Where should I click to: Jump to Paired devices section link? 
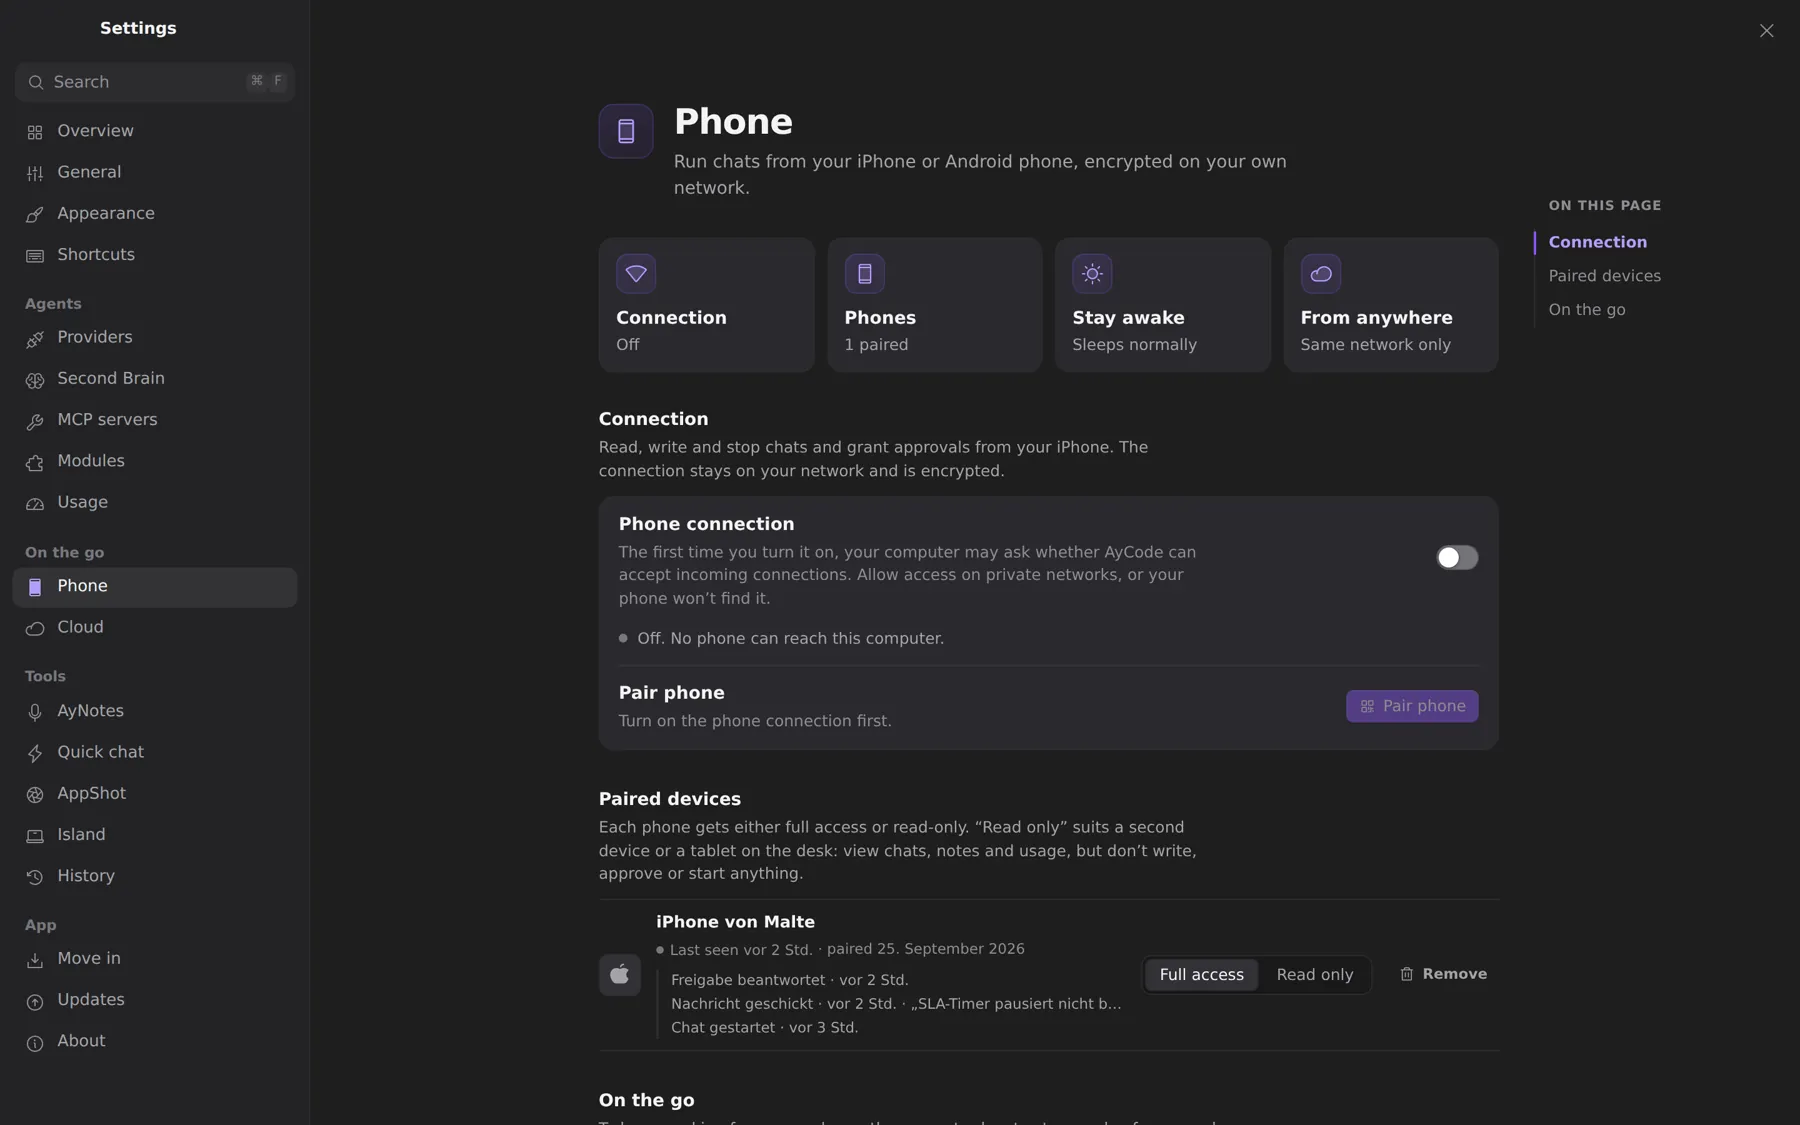pos(1604,276)
